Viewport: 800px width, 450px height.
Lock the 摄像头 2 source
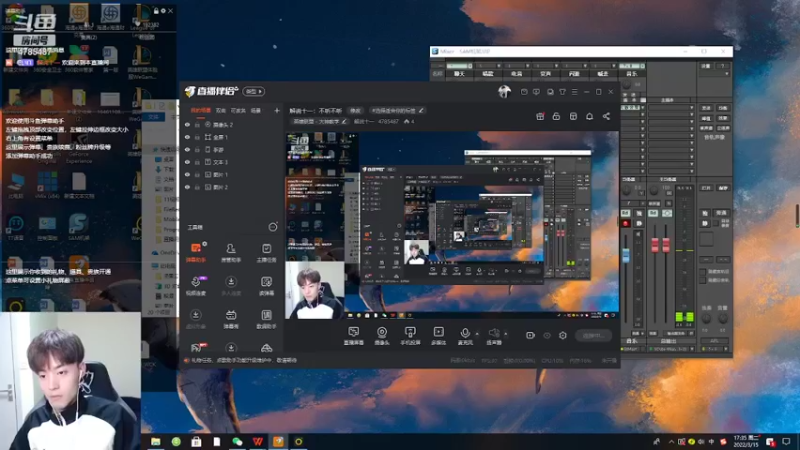[x=197, y=124]
